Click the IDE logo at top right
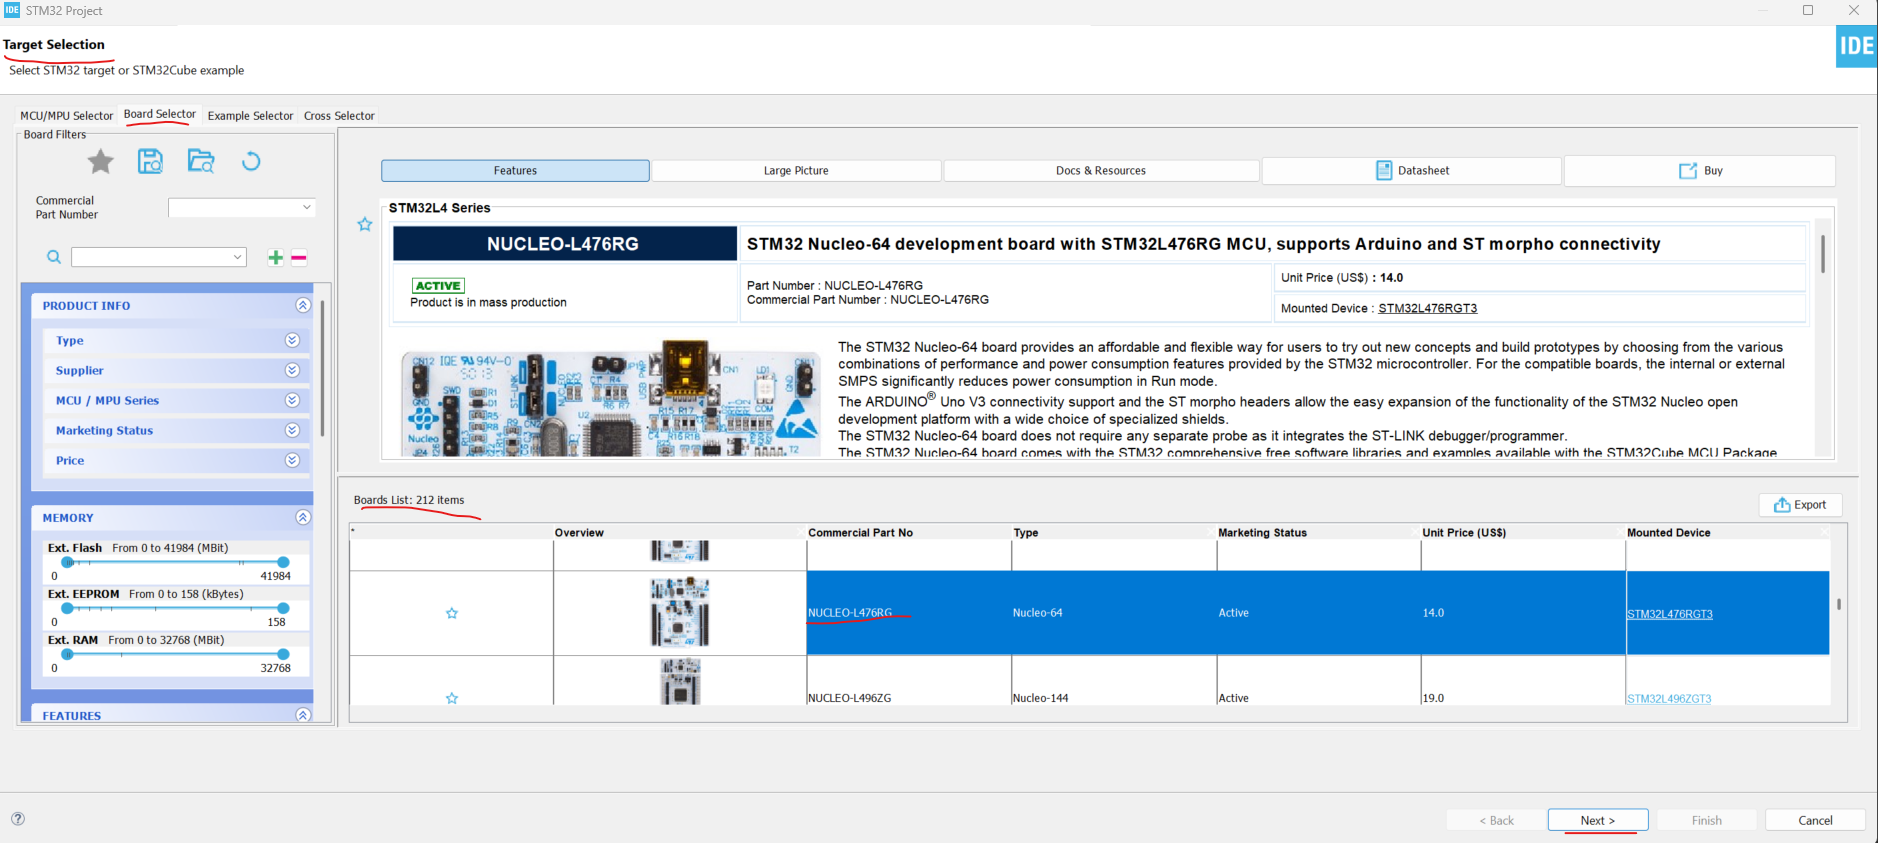The height and width of the screenshot is (843, 1878). click(x=1856, y=46)
